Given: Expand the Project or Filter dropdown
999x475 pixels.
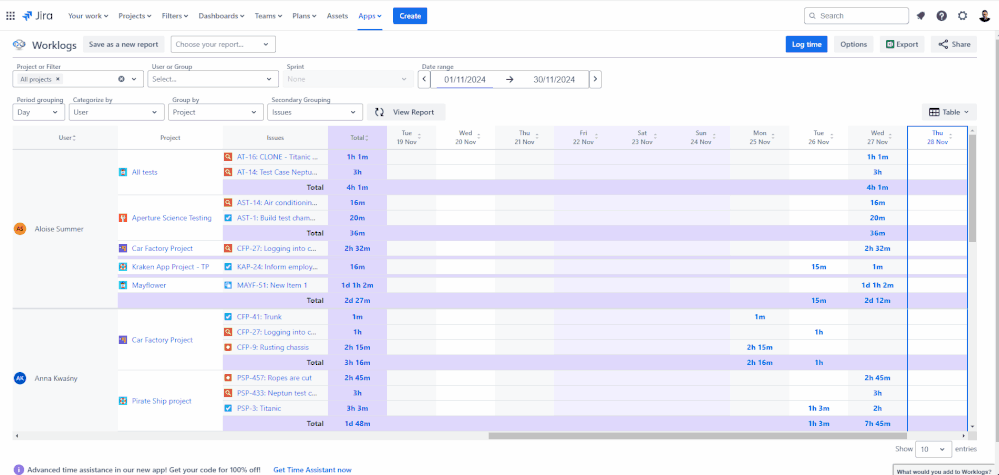Looking at the screenshot, I should click(134, 79).
